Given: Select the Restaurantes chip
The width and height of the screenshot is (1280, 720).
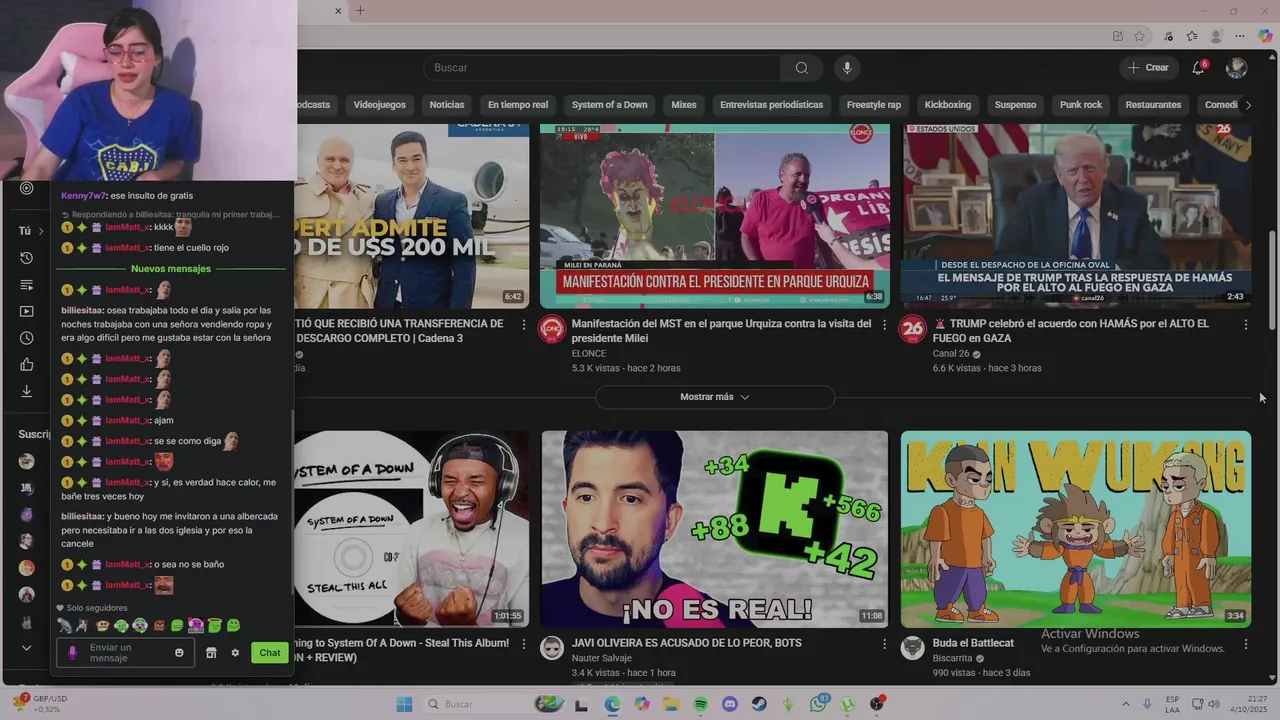Looking at the screenshot, I should coord(1153,105).
